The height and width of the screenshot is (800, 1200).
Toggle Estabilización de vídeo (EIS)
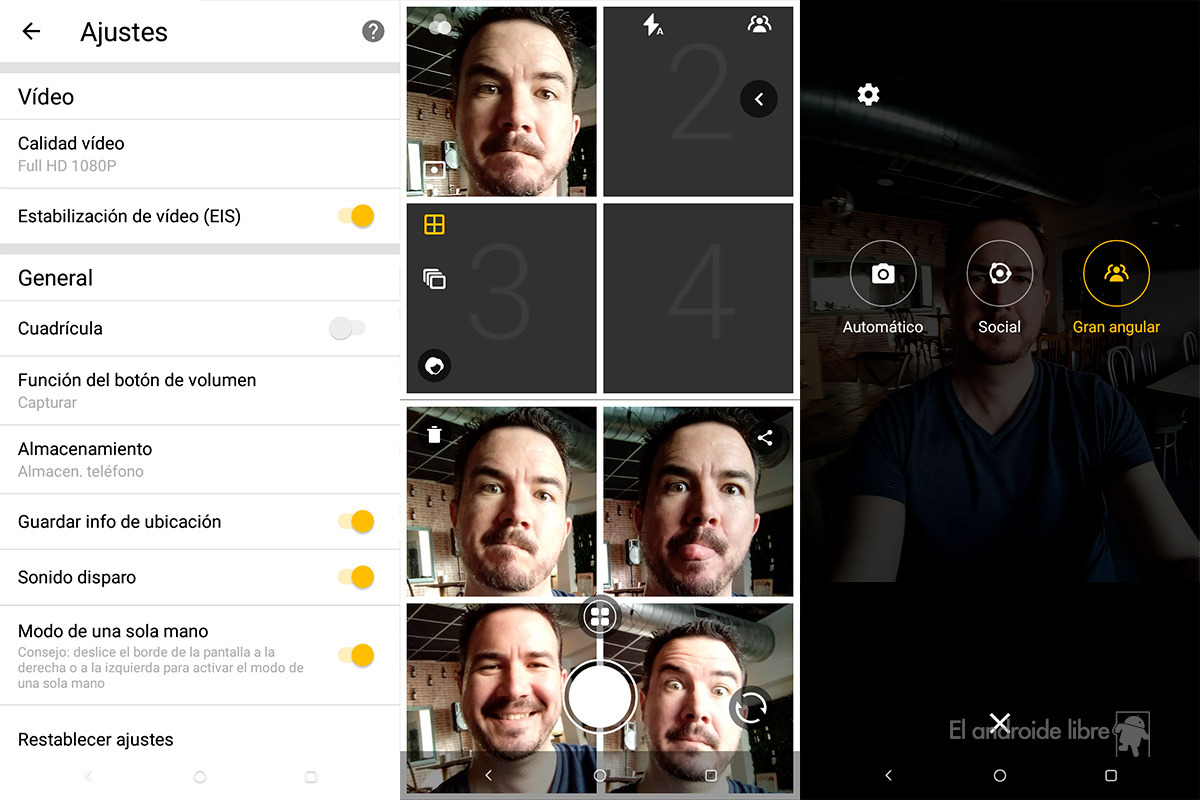(355, 216)
